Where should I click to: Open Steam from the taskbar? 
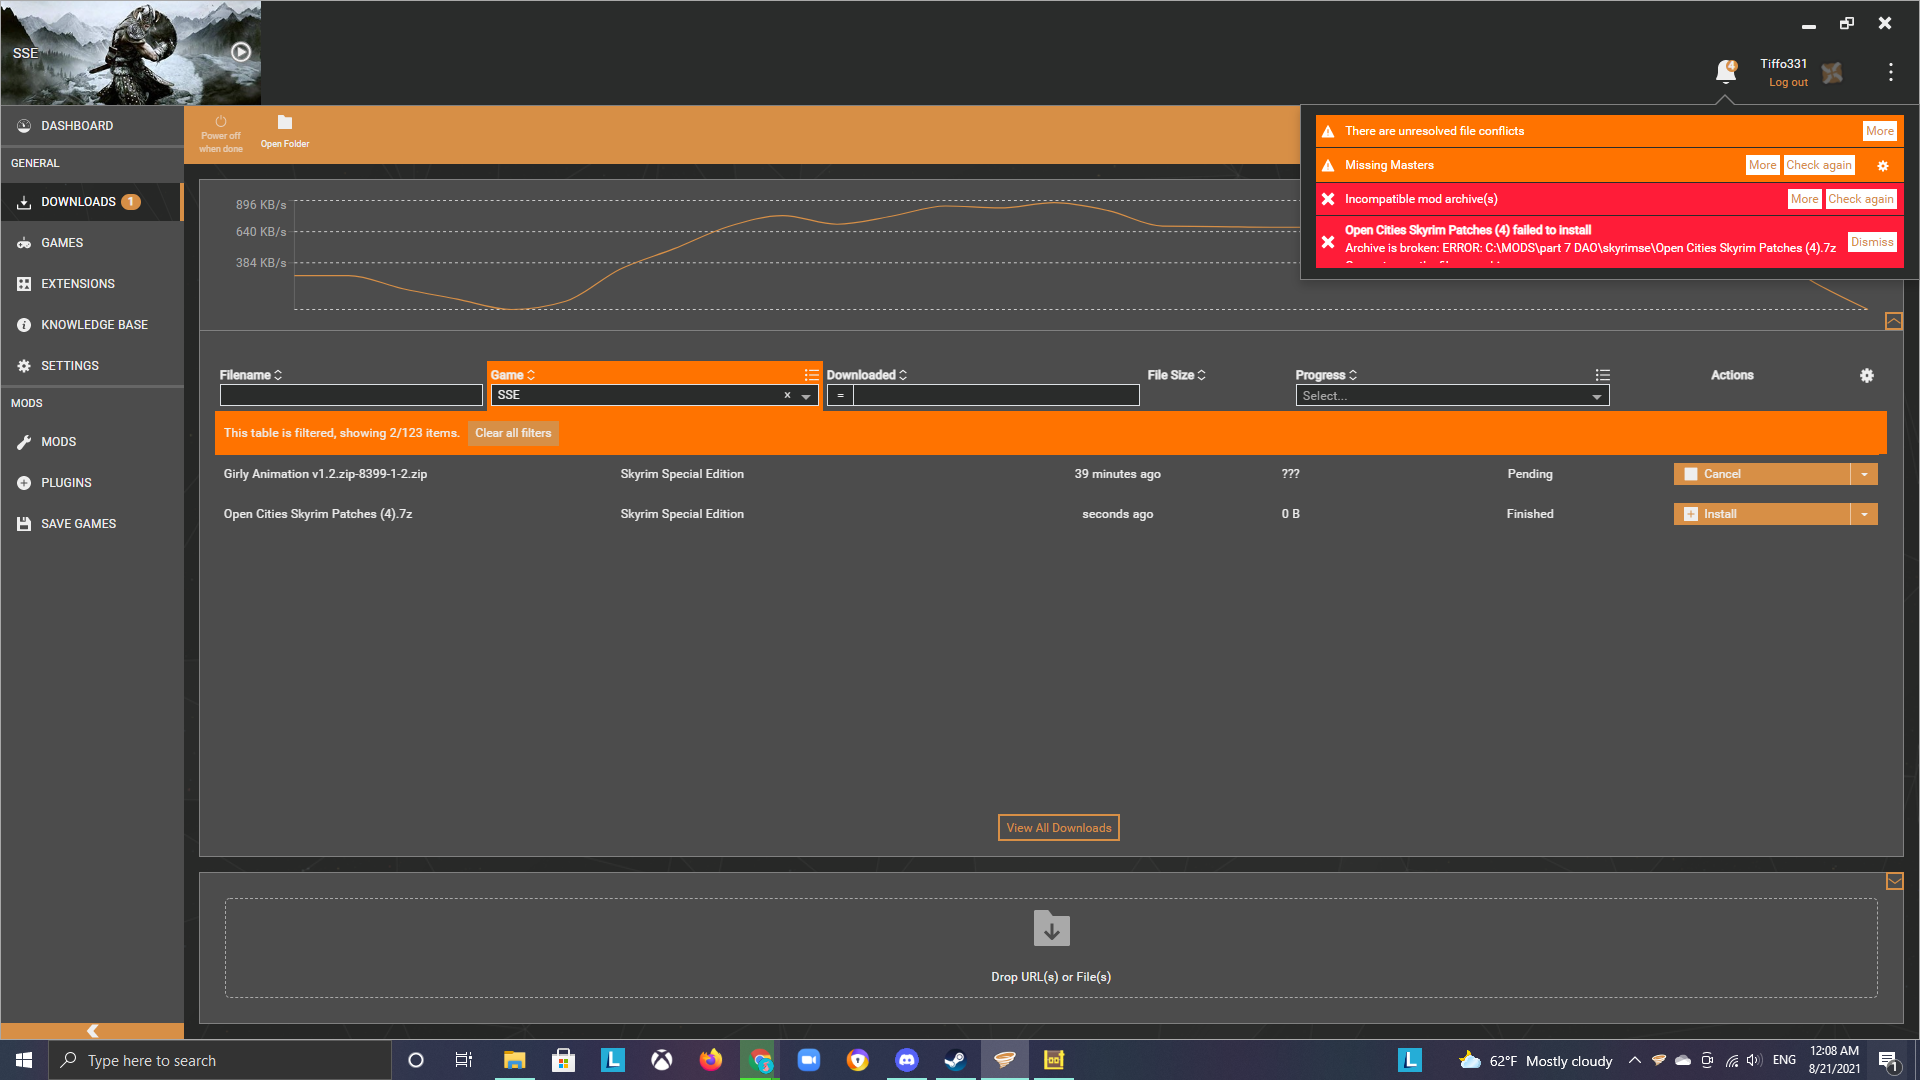[x=955, y=1060]
